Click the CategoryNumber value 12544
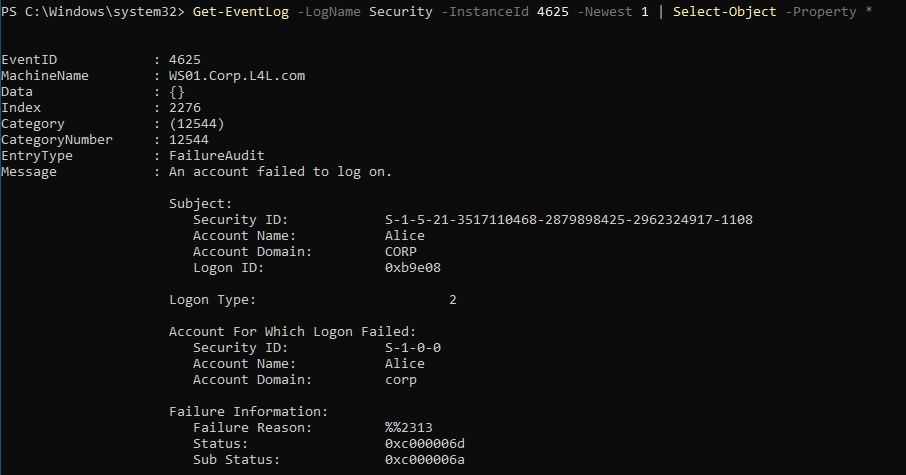 click(189, 140)
